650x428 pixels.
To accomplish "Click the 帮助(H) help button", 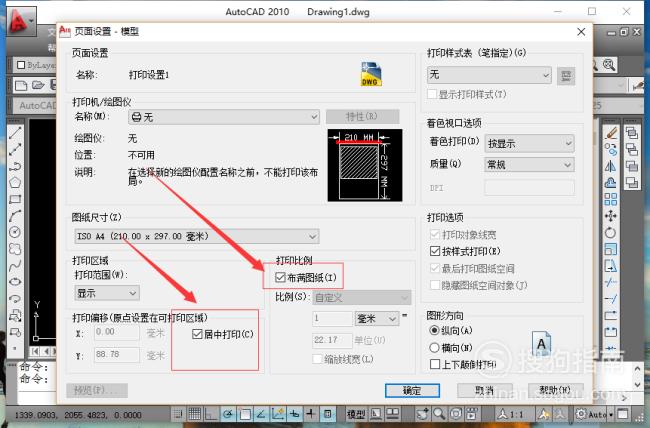I will [555, 390].
